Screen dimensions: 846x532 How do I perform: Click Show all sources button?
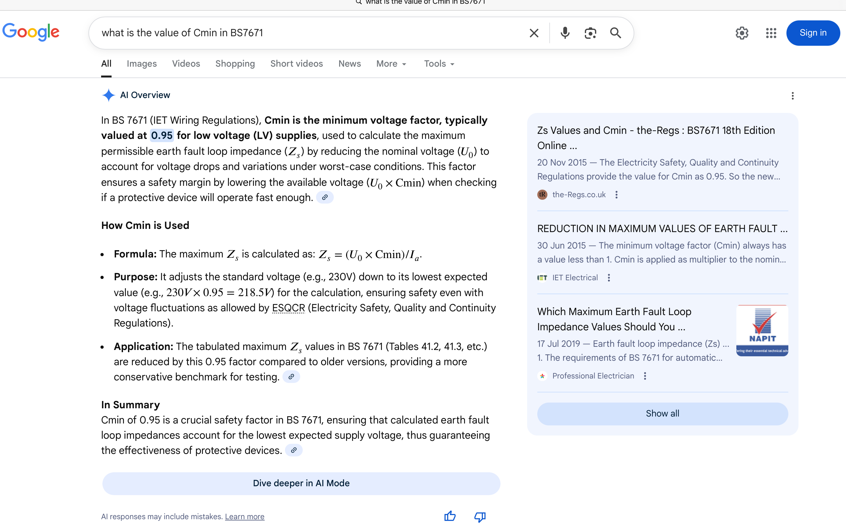[662, 413]
